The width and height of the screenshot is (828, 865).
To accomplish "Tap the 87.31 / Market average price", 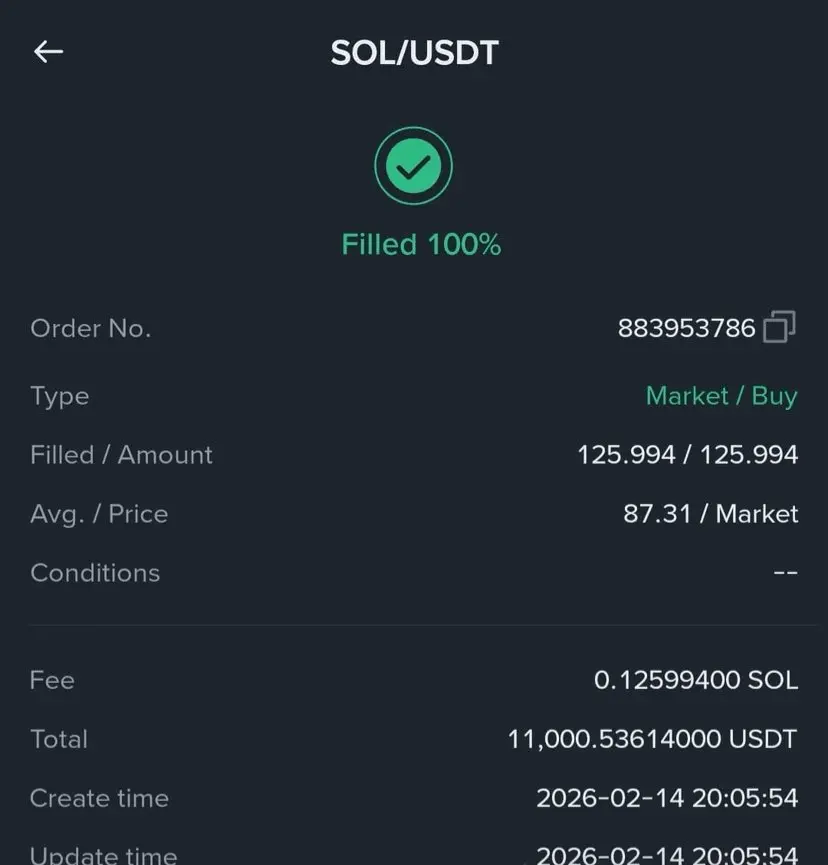I will point(711,514).
